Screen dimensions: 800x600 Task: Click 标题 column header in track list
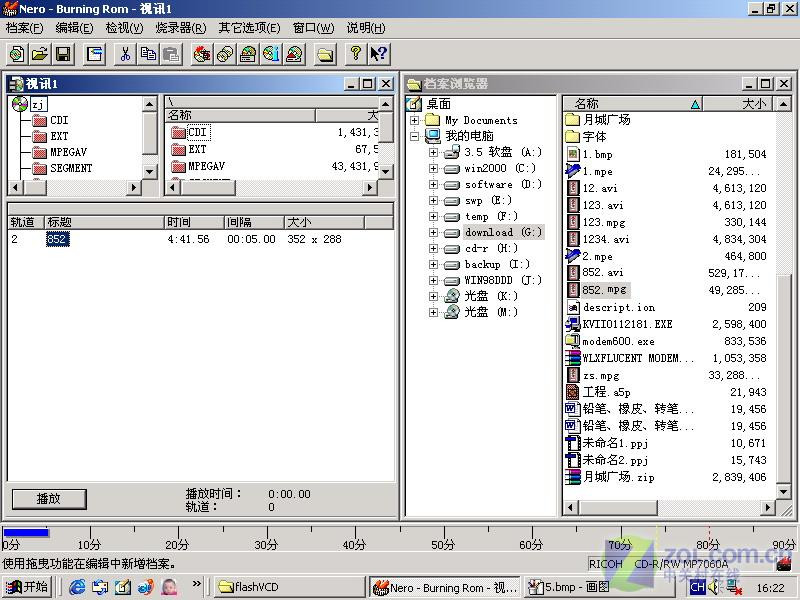(x=104, y=222)
